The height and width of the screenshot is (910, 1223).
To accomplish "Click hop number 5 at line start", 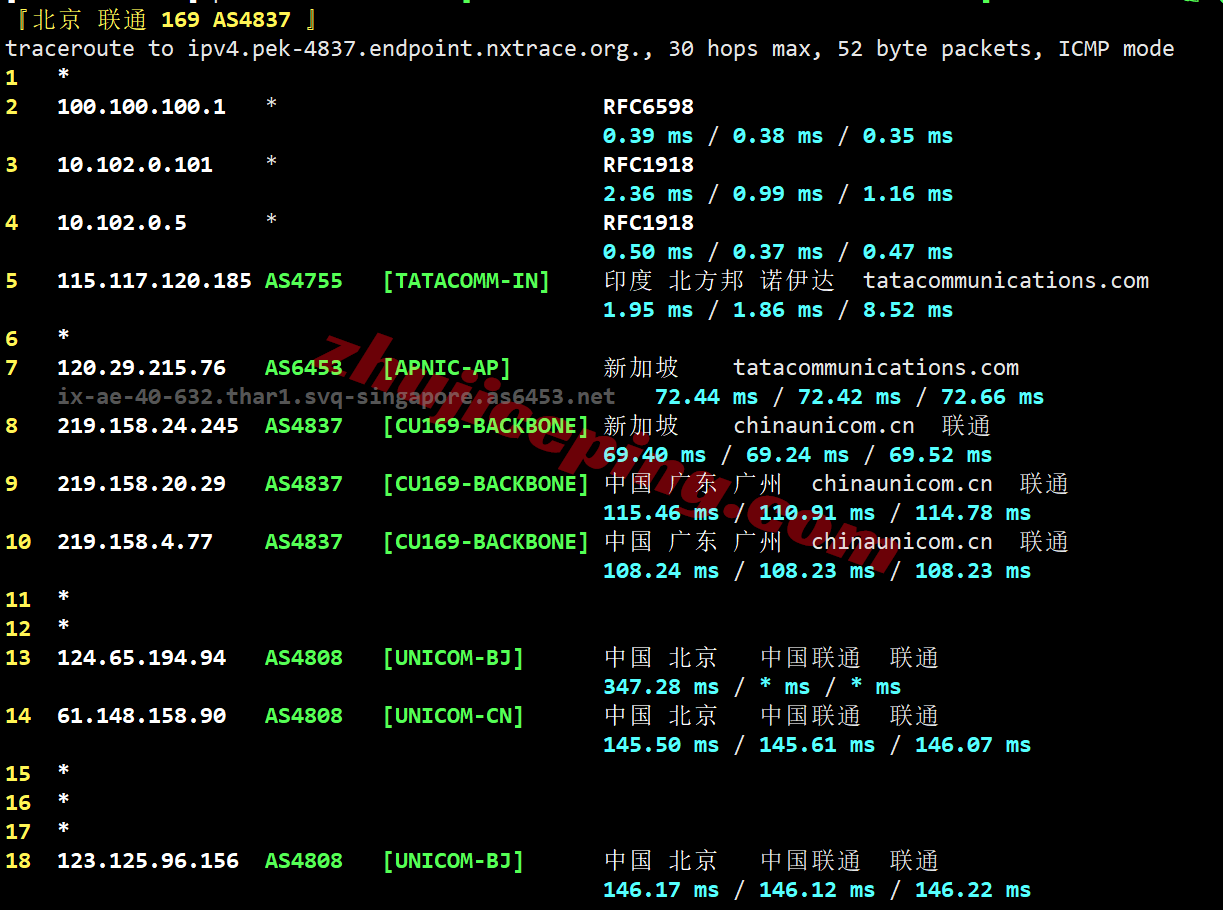I will [12, 280].
